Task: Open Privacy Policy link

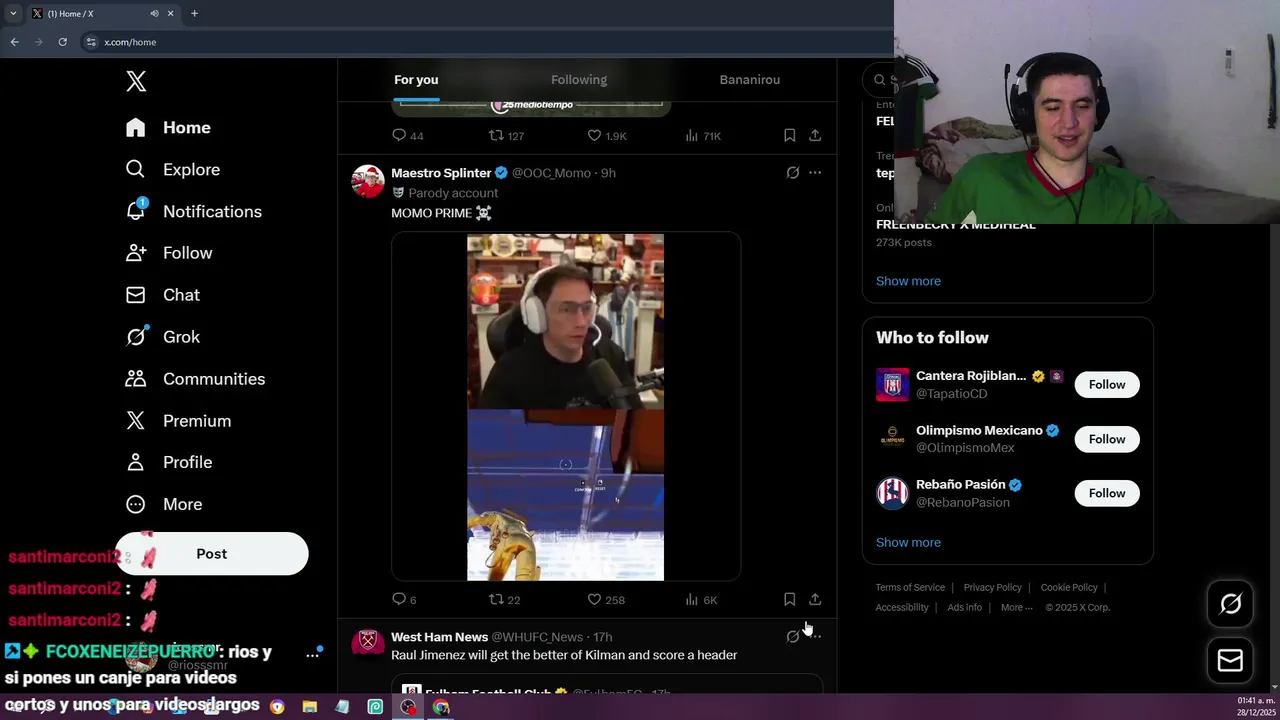Action: point(992,587)
